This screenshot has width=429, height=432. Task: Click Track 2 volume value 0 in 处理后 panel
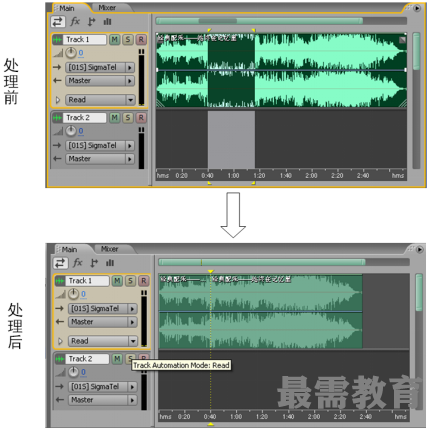tap(83, 372)
